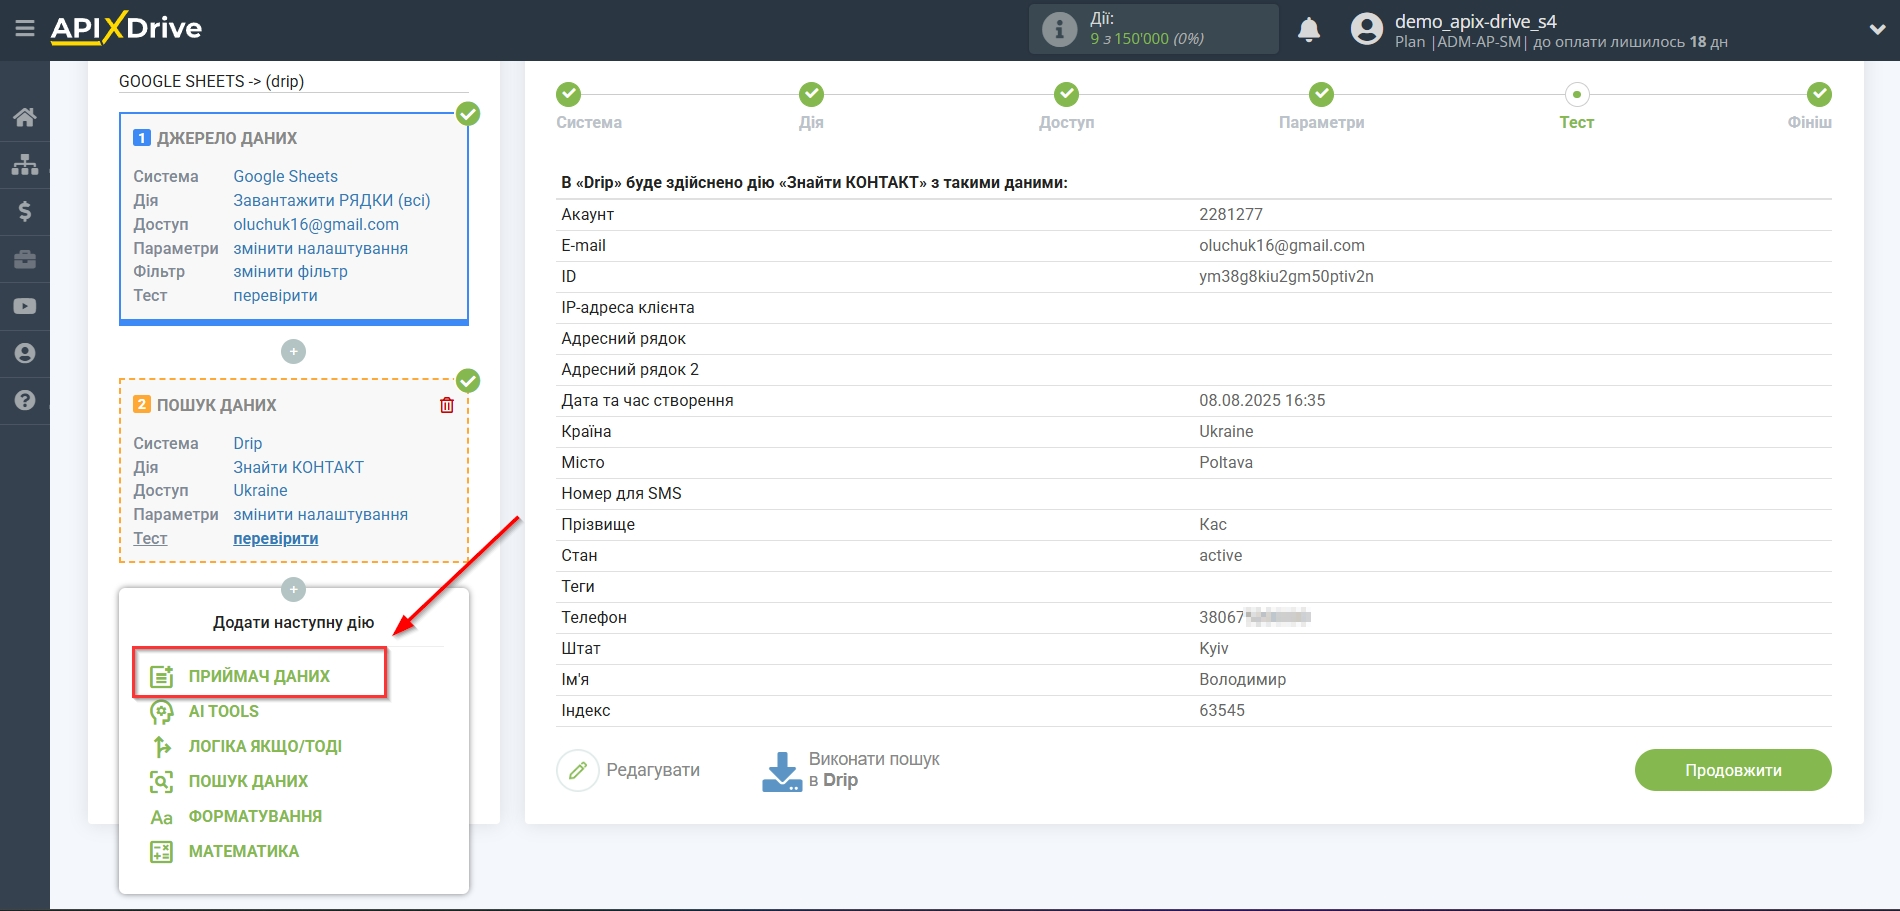Click the account value 2281277
The image size is (1900, 911).
tap(1230, 214)
